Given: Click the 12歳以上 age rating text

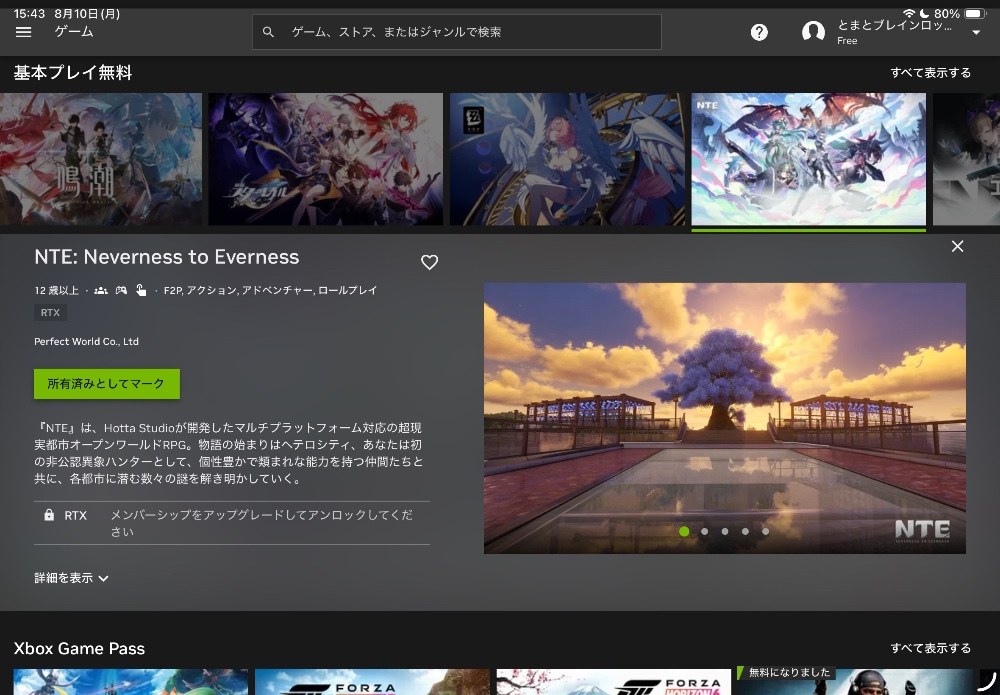Looking at the screenshot, I should (57, 291).
